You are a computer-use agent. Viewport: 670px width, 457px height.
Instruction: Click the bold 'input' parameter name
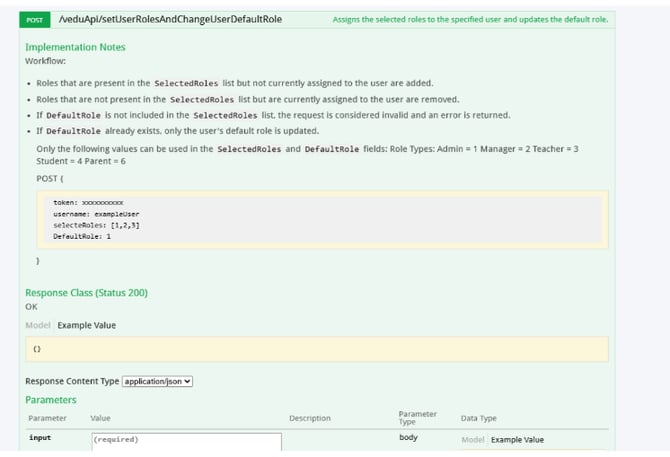40,438
